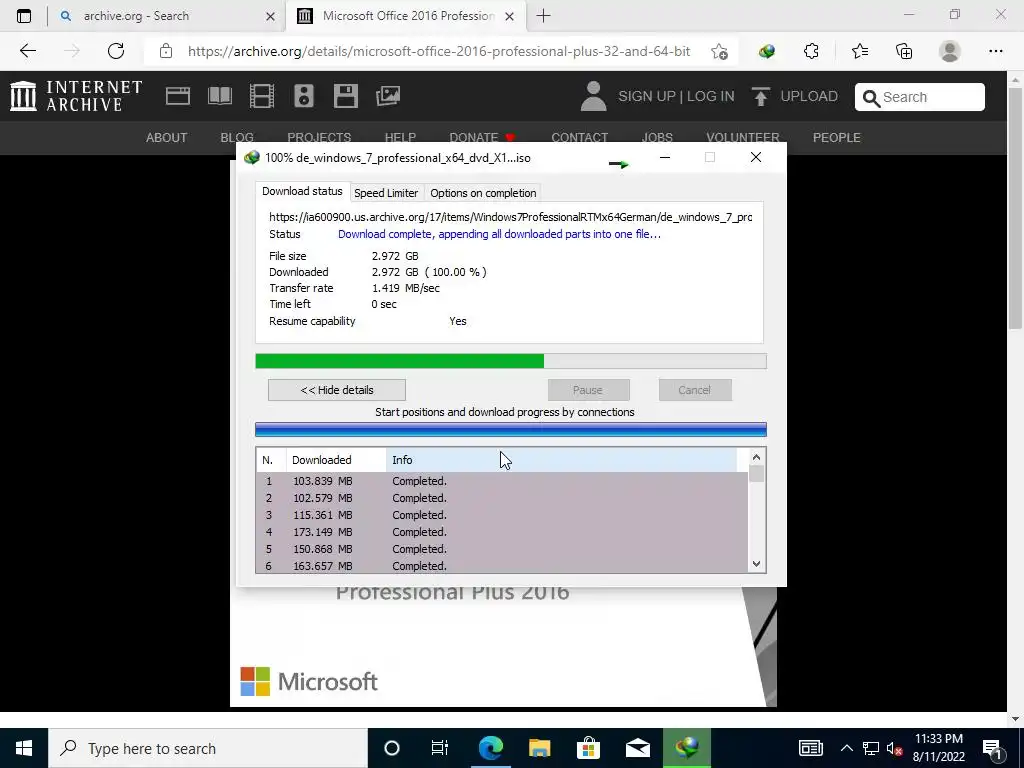Open the Internet Archive software floppy icon
The width and height of the screenshot is (1024, 768).
click(x=345, y=96)
